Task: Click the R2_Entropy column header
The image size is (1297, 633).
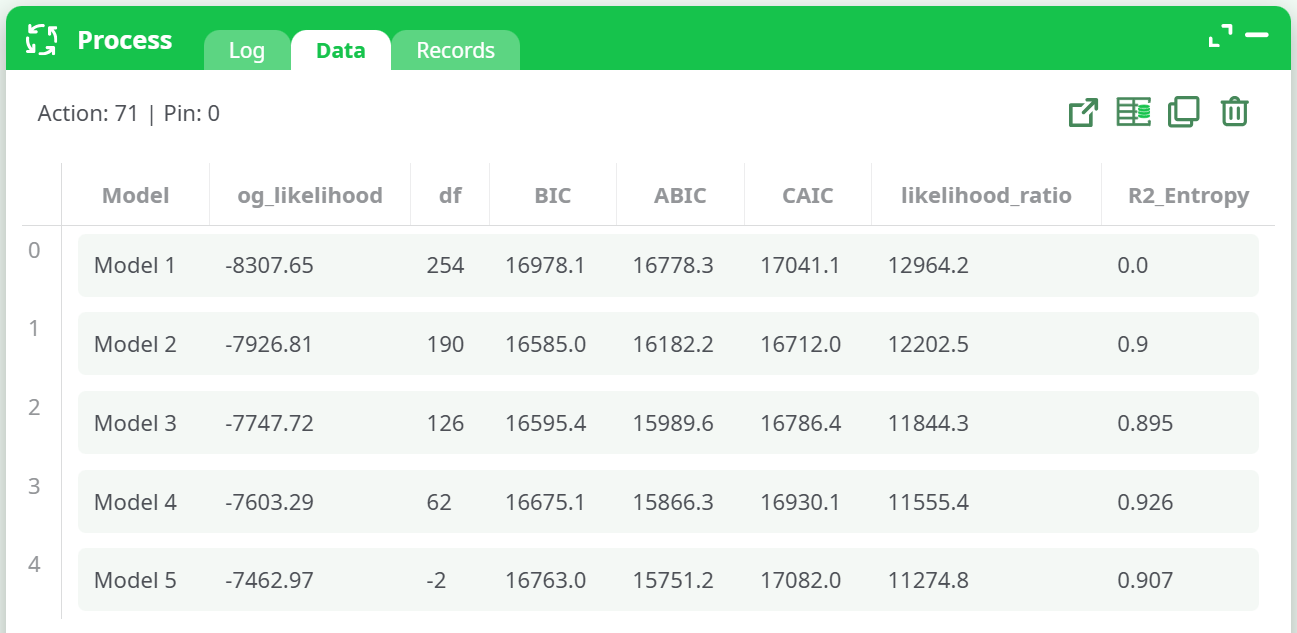Action: (1188, 196)
